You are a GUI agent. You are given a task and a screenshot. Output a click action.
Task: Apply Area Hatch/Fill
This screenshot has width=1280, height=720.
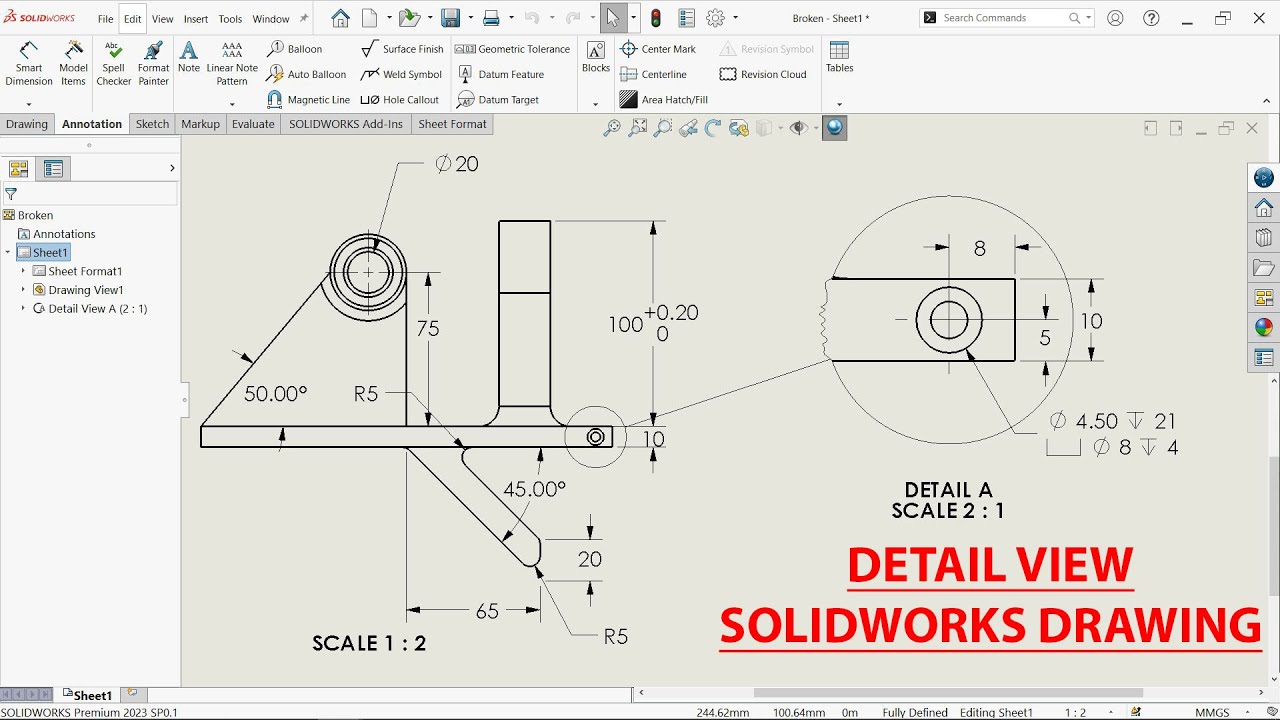663,100
